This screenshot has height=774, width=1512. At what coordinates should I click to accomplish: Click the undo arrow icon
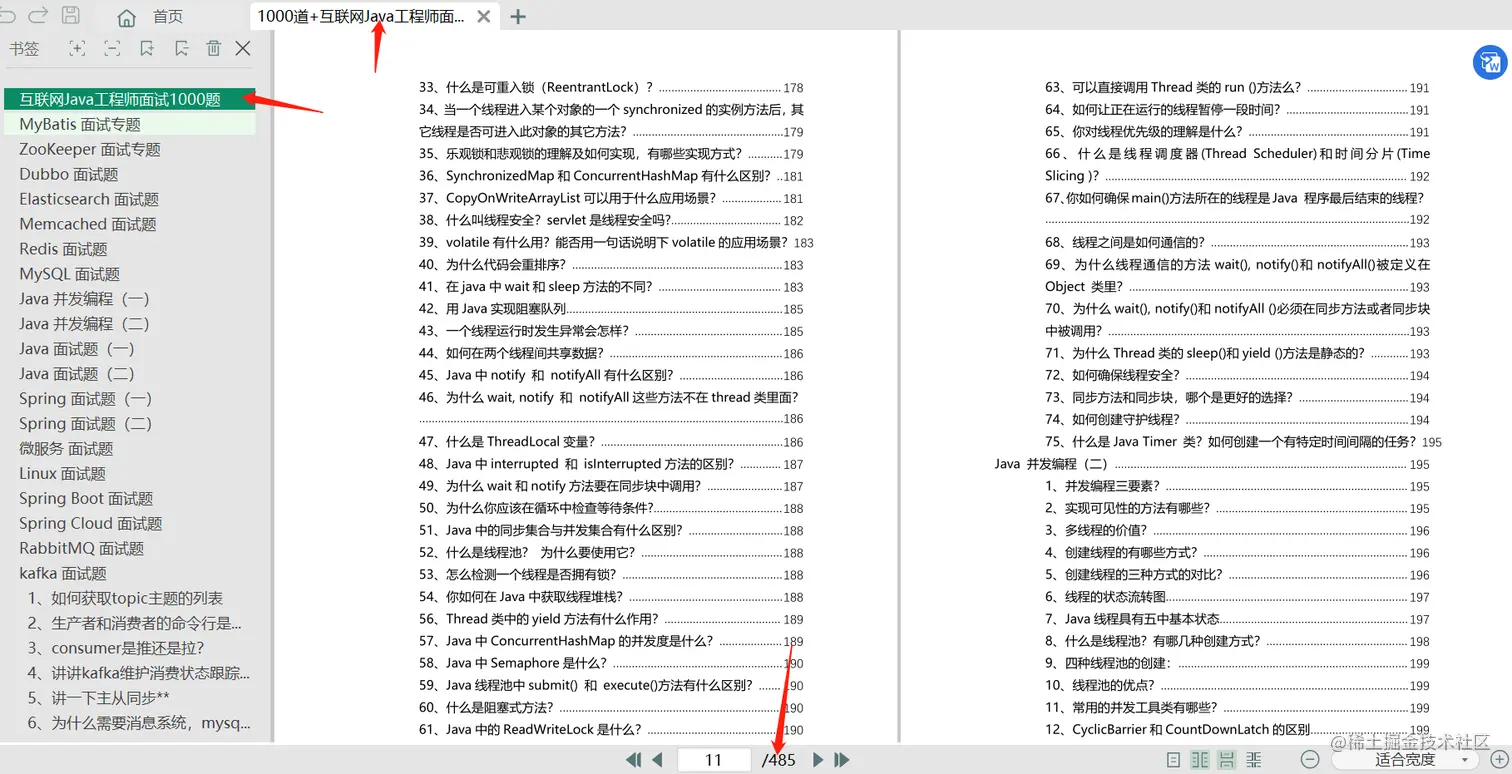[x=10, y=15]
